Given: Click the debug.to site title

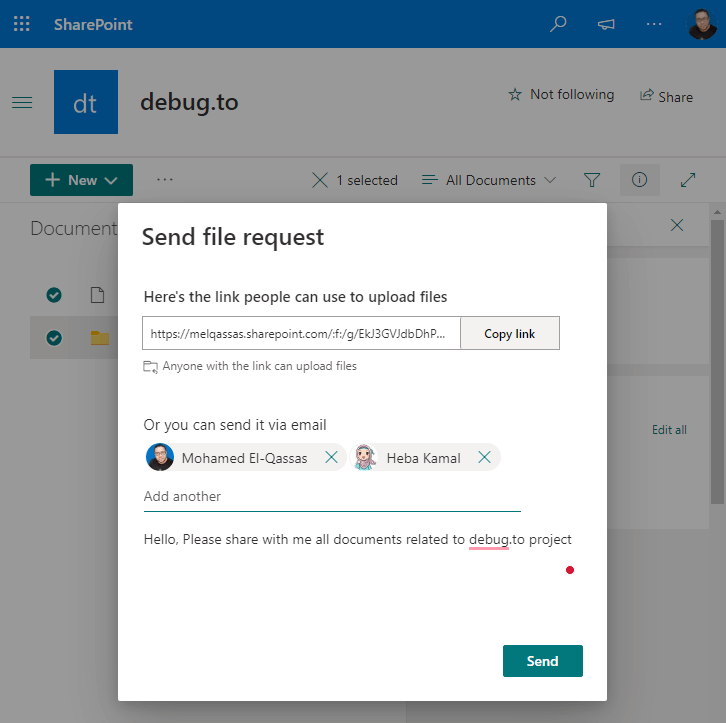Looking at the screenshot, I should (x=189, y=102).
